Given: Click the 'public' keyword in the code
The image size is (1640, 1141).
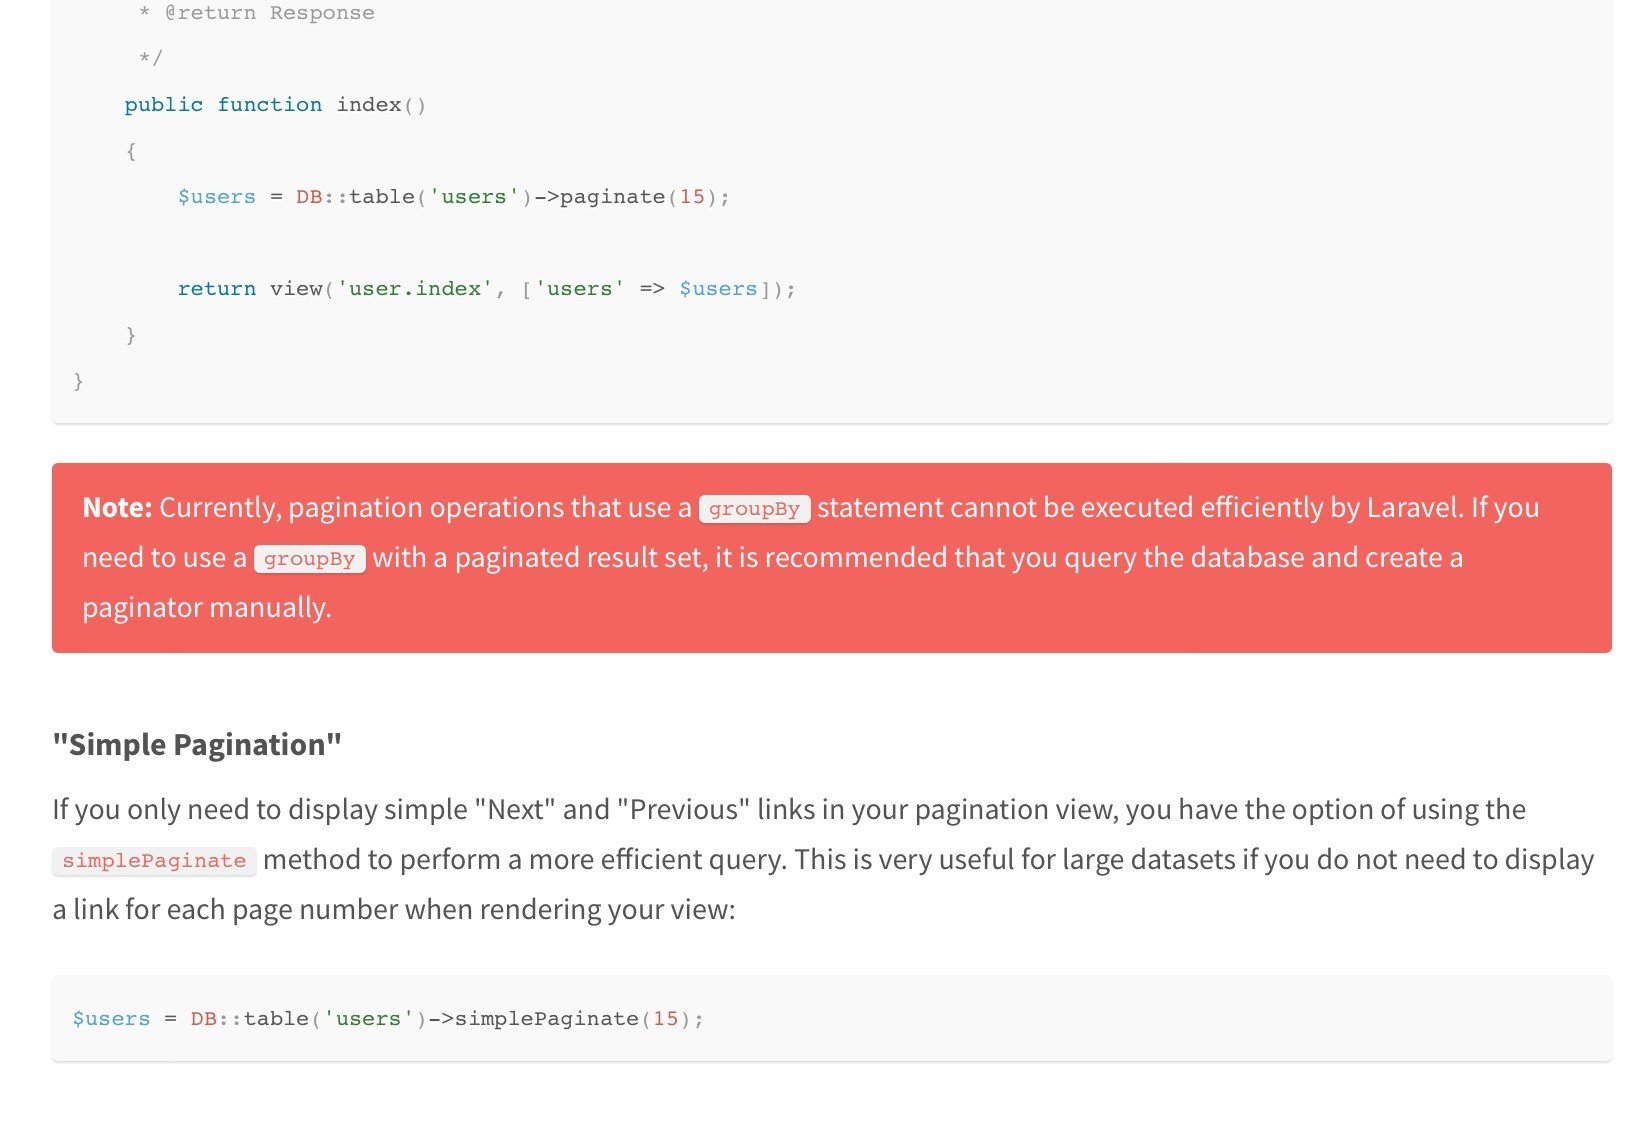Looking at the screenshot, I should click(x=163, y=105).
